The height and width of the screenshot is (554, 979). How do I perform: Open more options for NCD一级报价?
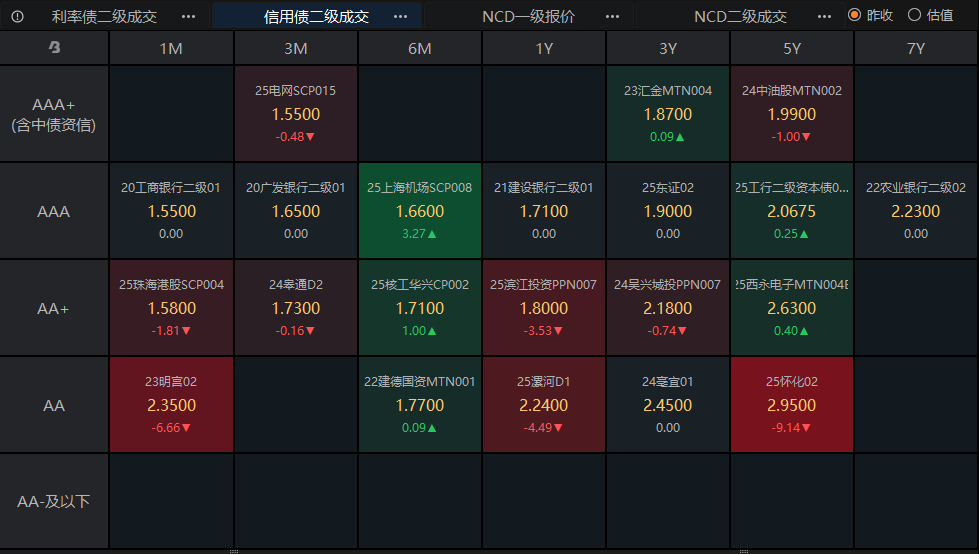612,16
